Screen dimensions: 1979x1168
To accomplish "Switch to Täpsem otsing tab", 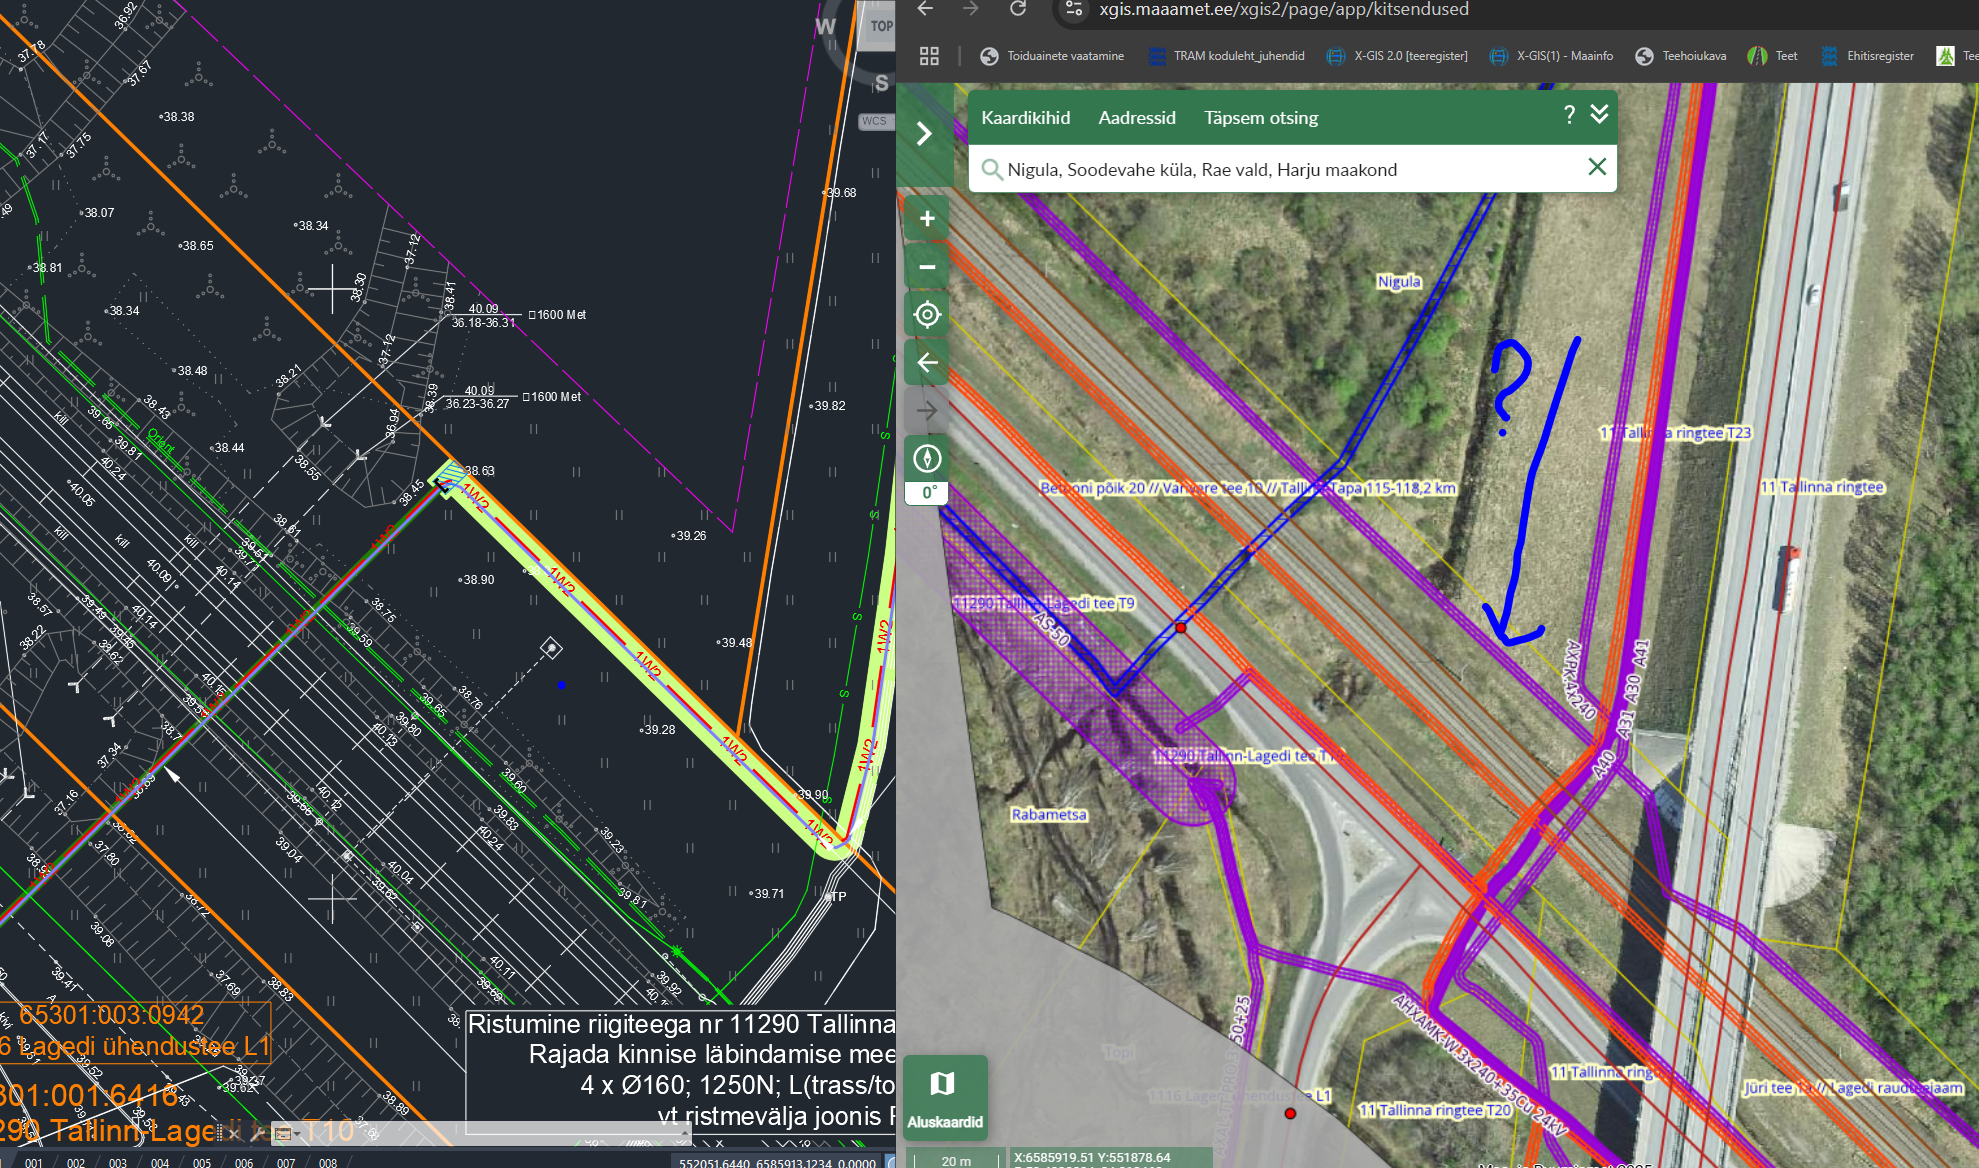I will pos(1261,118).
